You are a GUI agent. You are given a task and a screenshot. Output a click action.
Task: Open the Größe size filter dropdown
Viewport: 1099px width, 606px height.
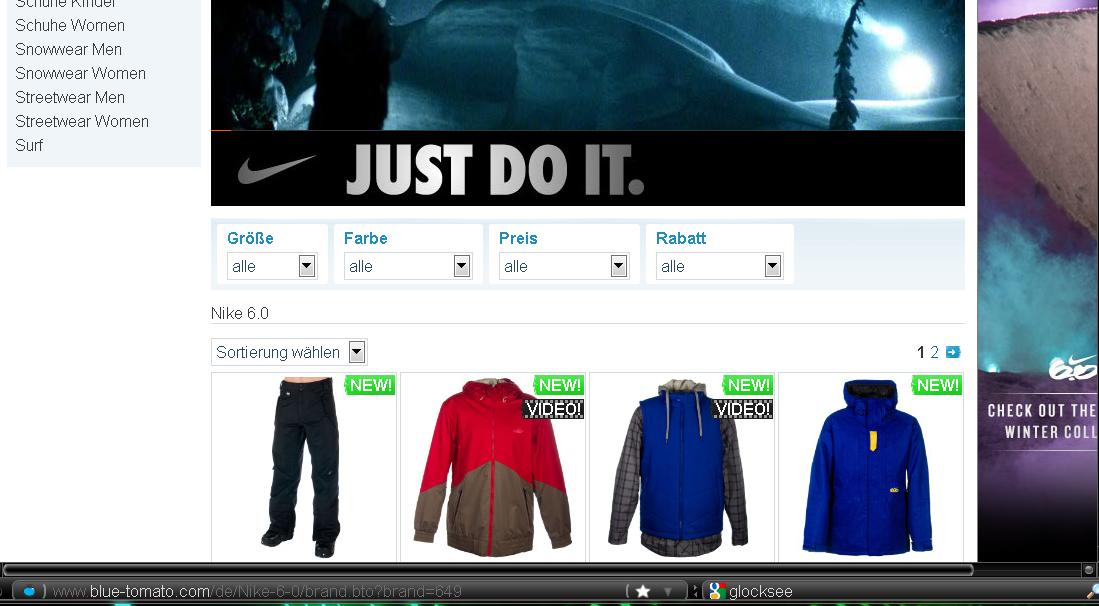[x=272, y=266]
